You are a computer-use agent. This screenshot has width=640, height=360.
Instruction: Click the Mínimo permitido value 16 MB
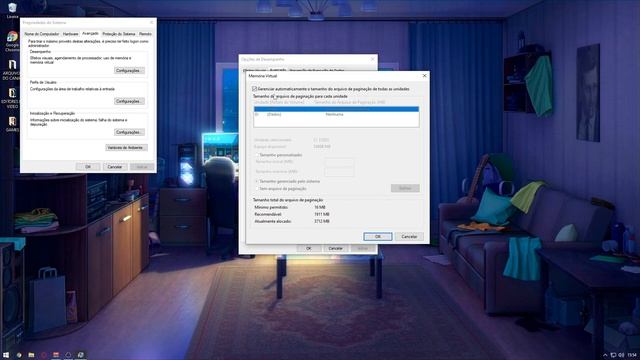pyautogui.click(x=320, y=207)
